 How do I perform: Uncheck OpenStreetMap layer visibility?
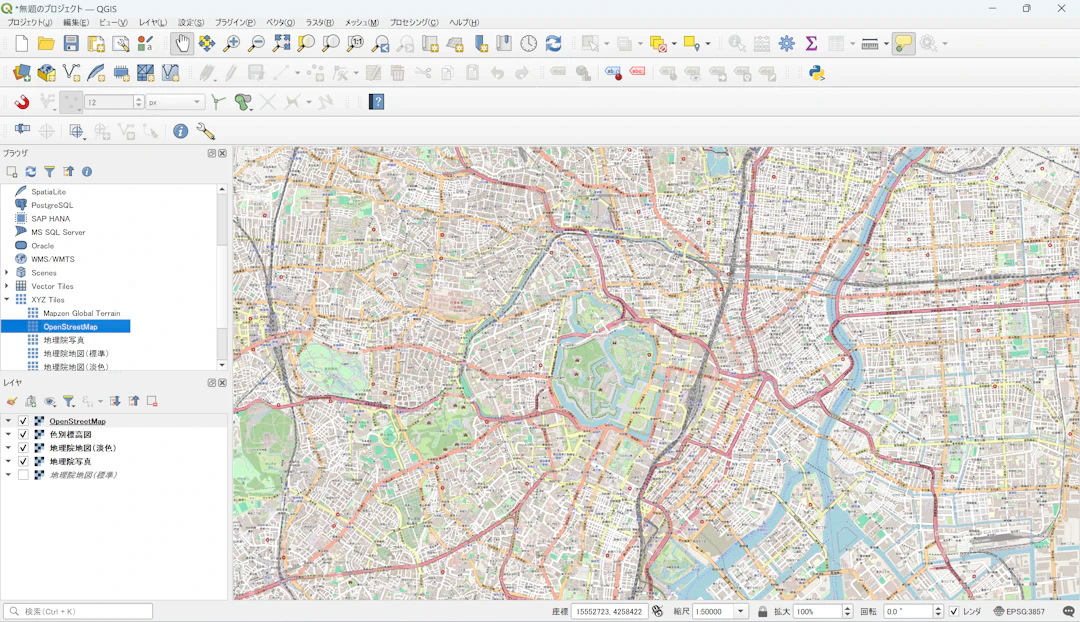(23, 421)
